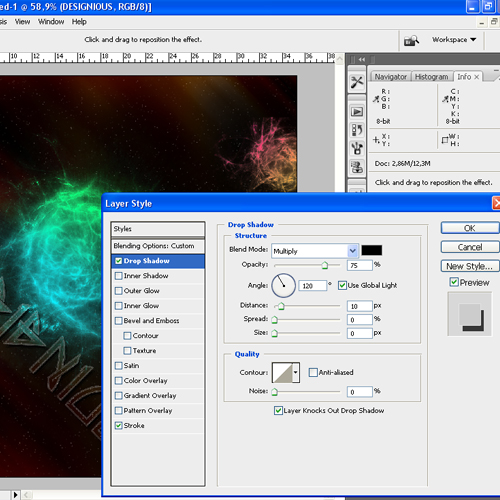Enable the Anti-aliased checkbox
500x500 pixels.
click(x=313, y=372)
